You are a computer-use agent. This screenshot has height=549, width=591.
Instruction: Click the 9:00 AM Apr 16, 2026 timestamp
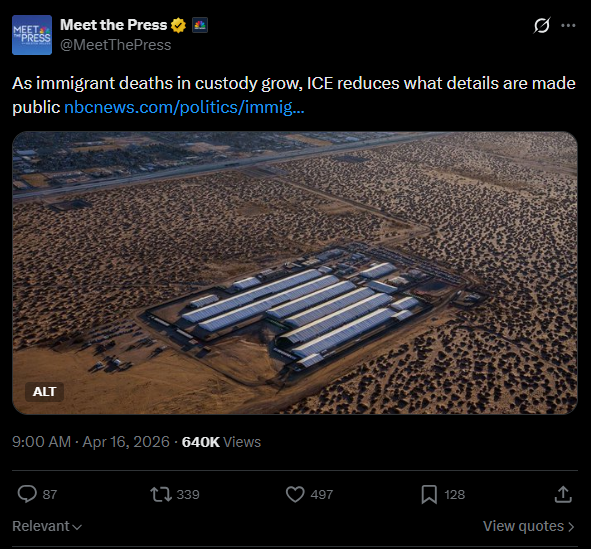[91, 442]
